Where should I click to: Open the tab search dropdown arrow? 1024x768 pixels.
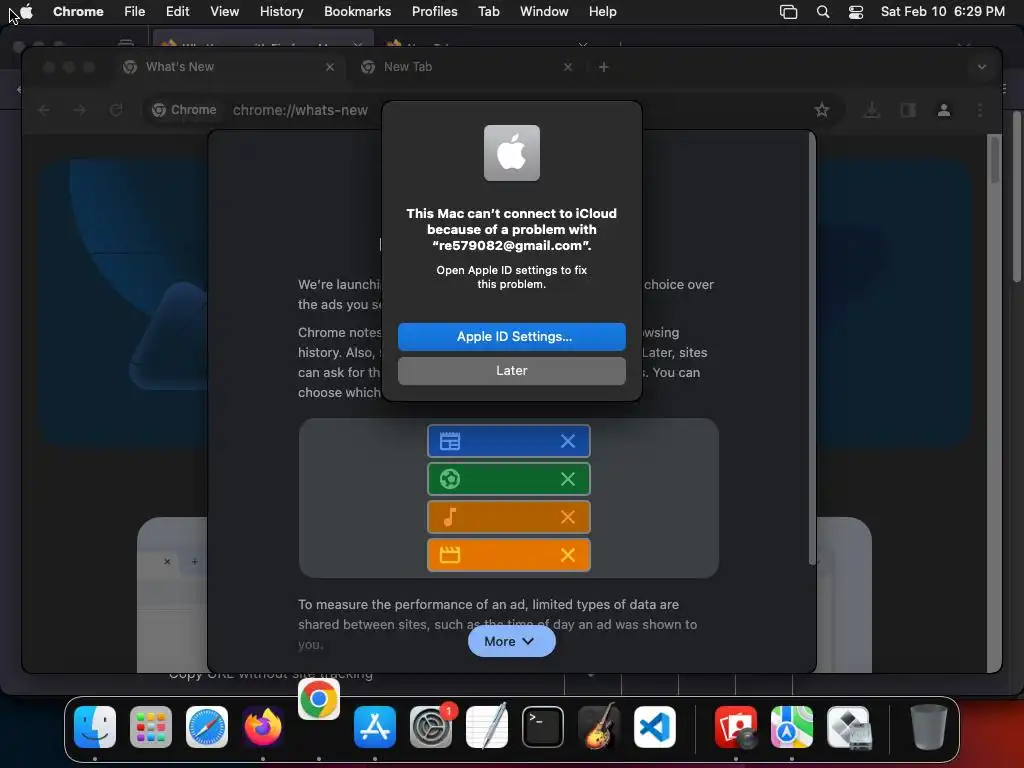point(982,67)
